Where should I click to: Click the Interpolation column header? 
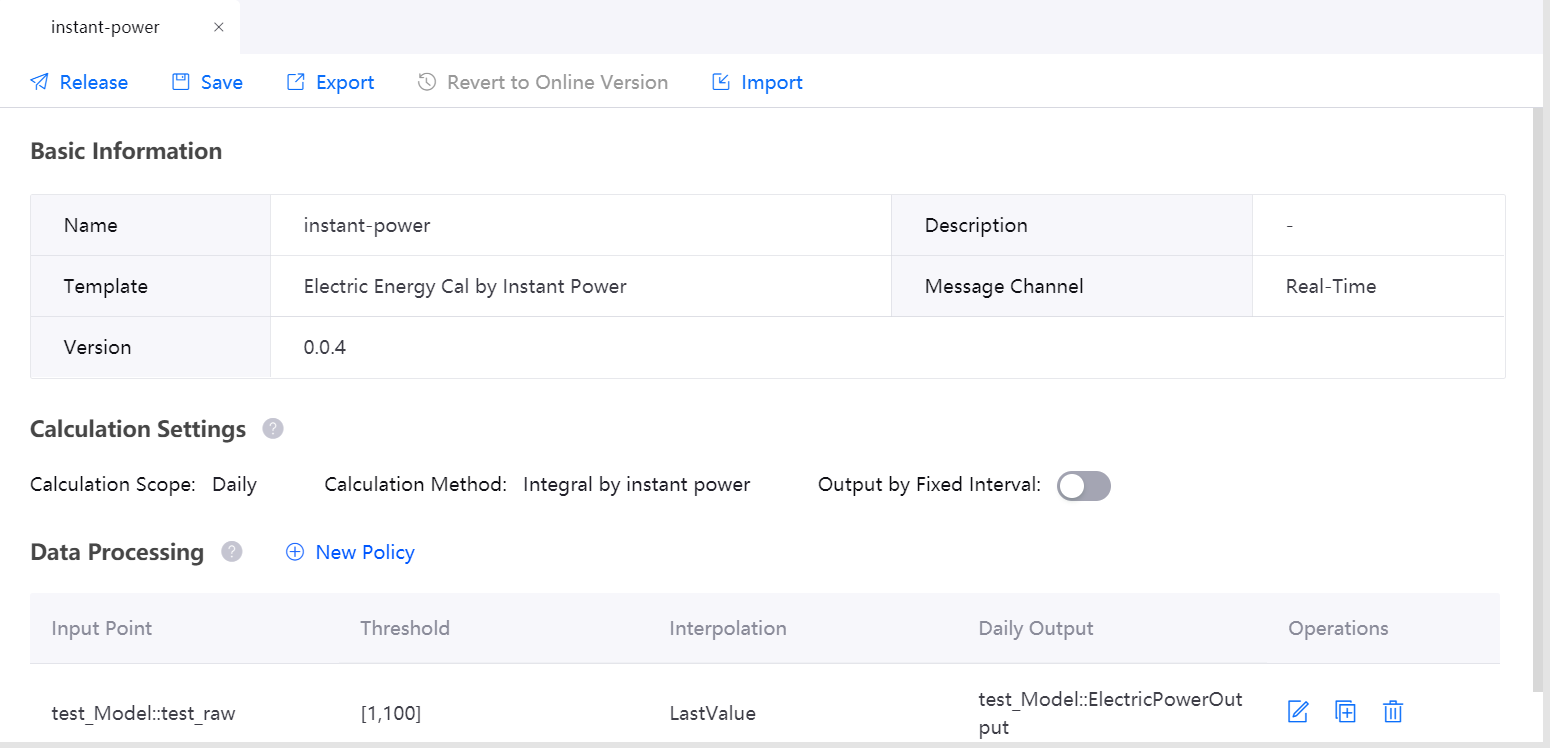pos(728,628)
